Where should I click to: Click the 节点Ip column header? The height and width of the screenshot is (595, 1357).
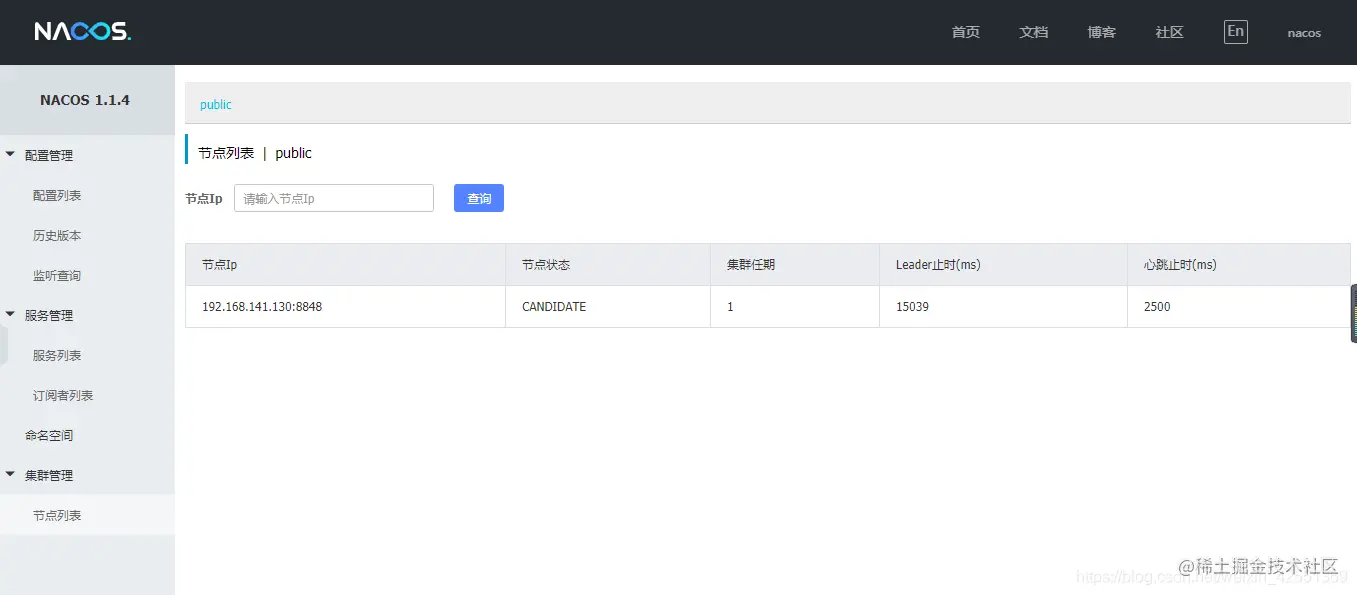pyautogui.click(x=345, y=265)
